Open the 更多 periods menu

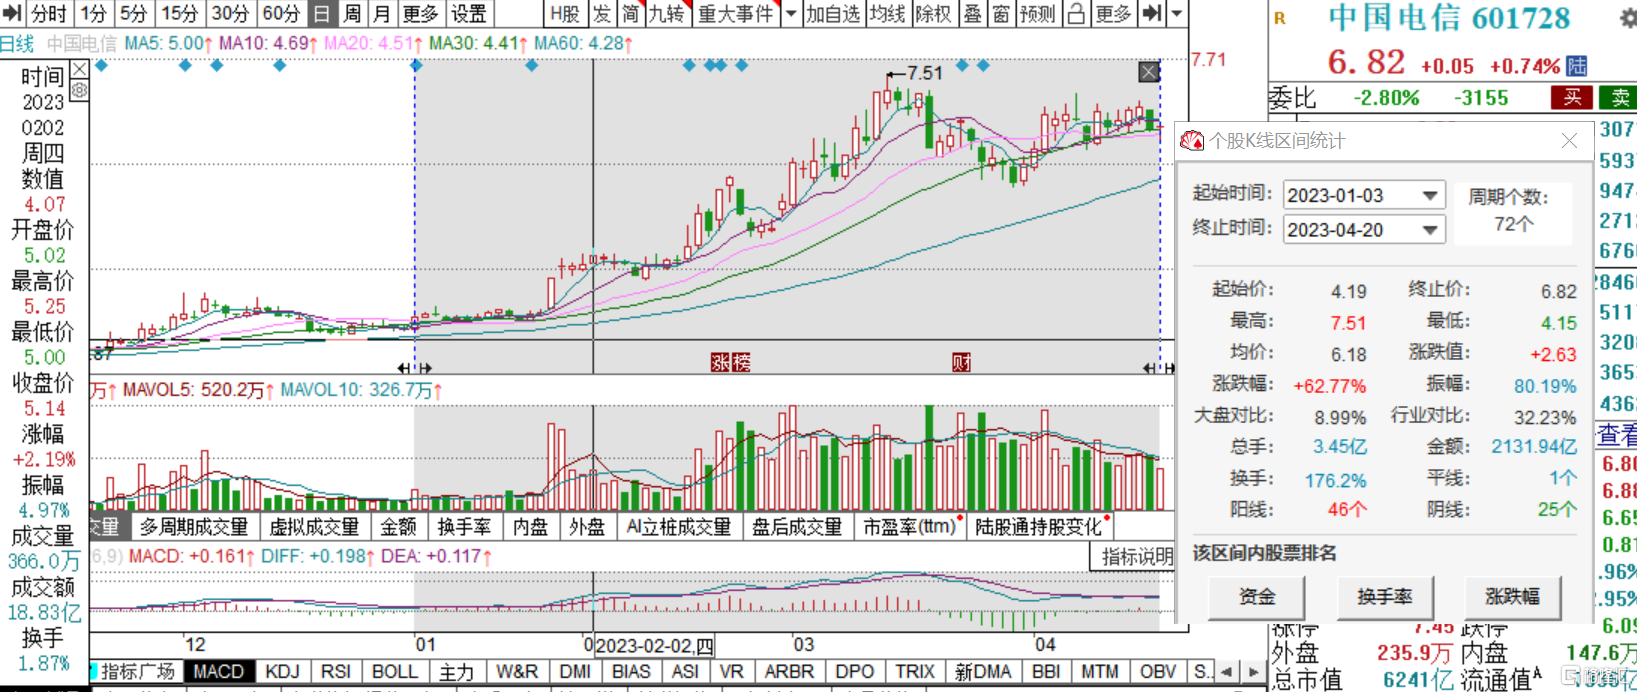pyautogui.click(x=420, y=13)
